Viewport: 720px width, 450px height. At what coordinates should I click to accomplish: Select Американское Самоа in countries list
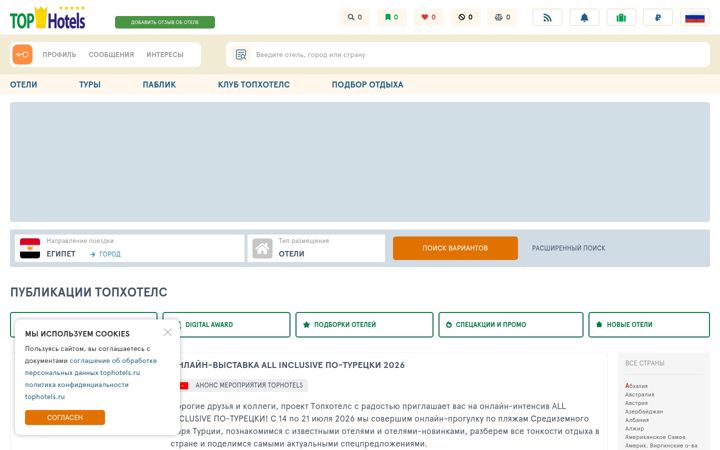pyautogui.click(x=655, y=437)
